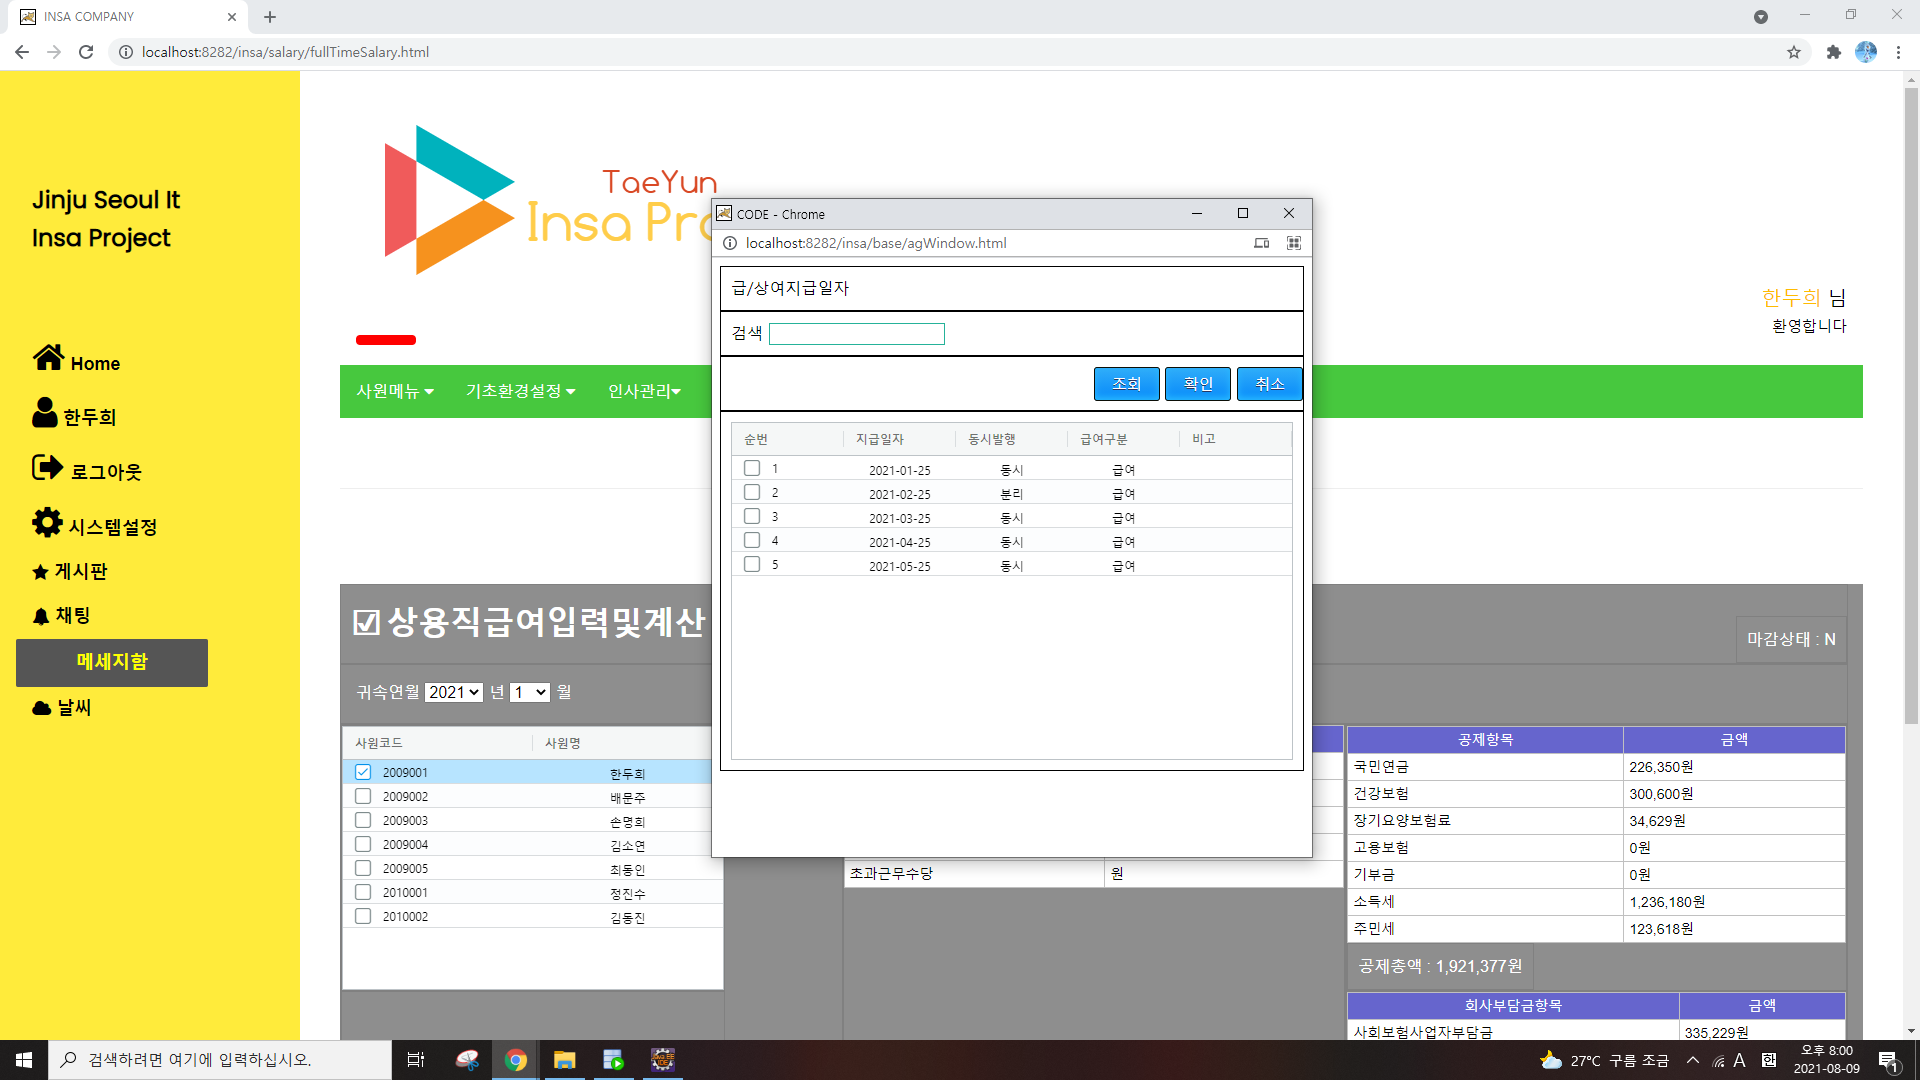Click the Home house icon in sidebar
The height and width of the screenshot is (1080, 1920).
pos(48,357)
